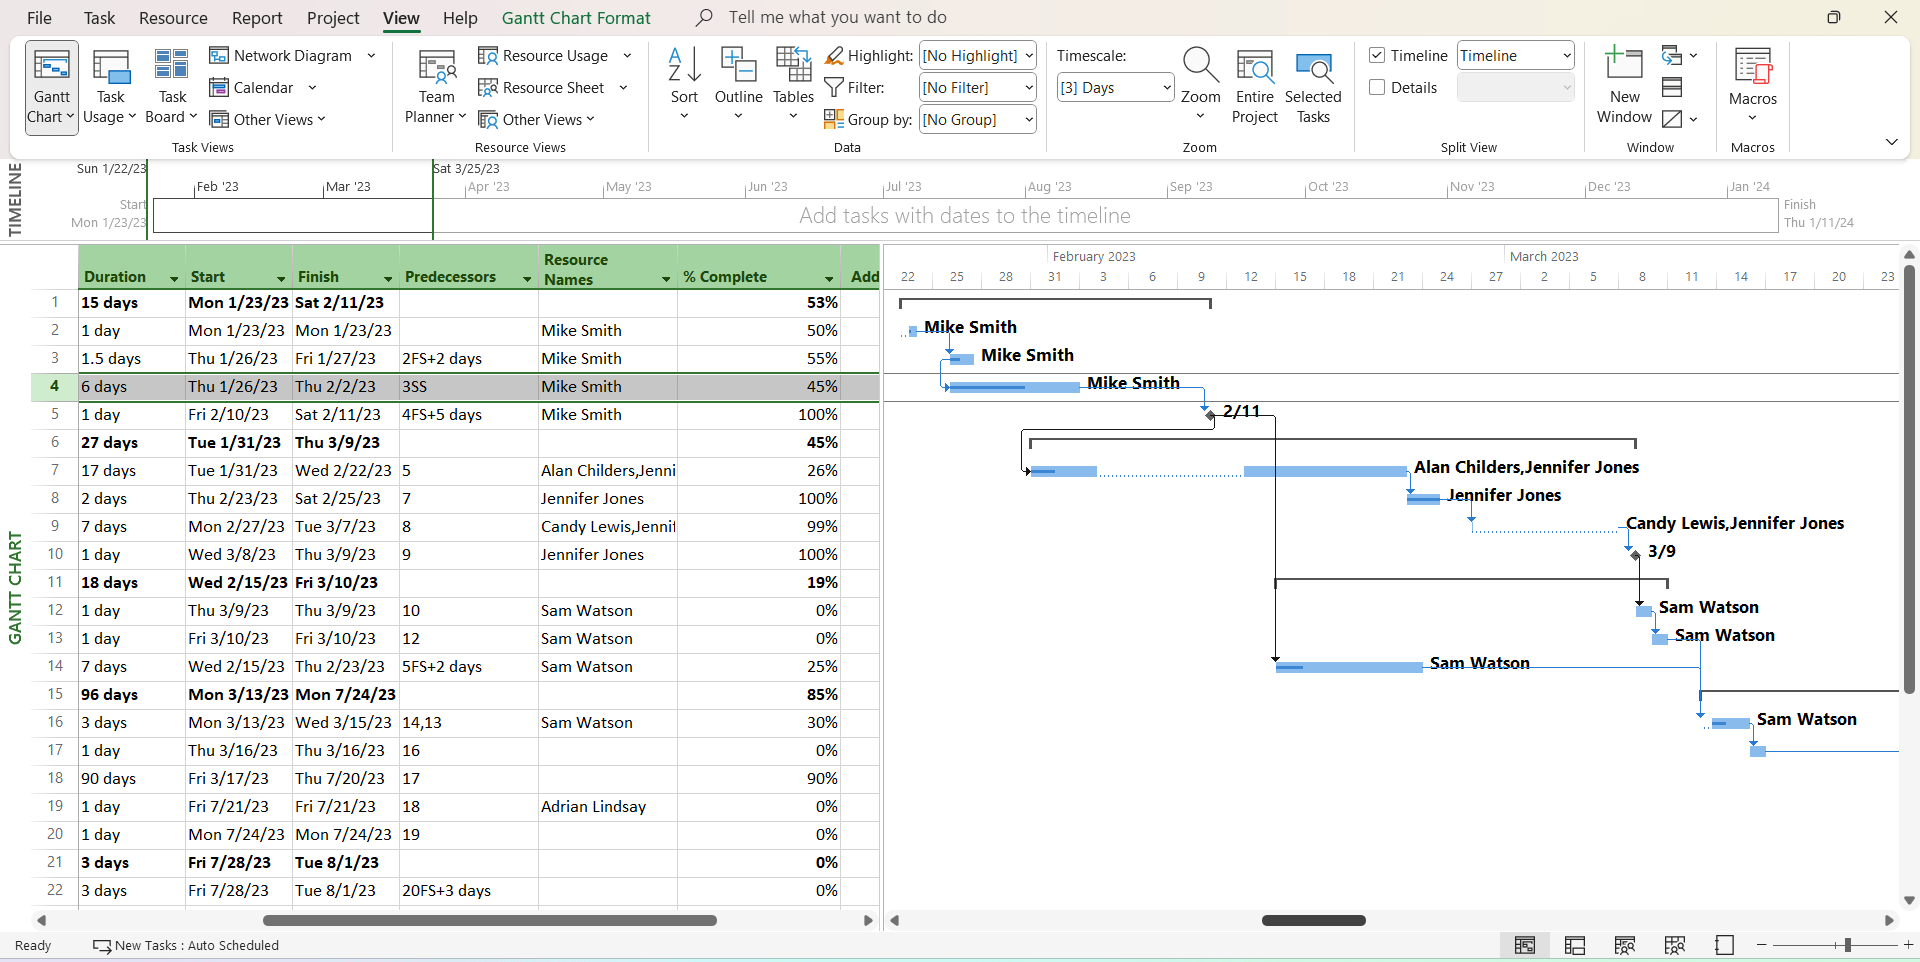The height and width of the screenshot is (962, 1920).
Task: Uncheck the Timeline checkbox
Action: point(1378,55)
